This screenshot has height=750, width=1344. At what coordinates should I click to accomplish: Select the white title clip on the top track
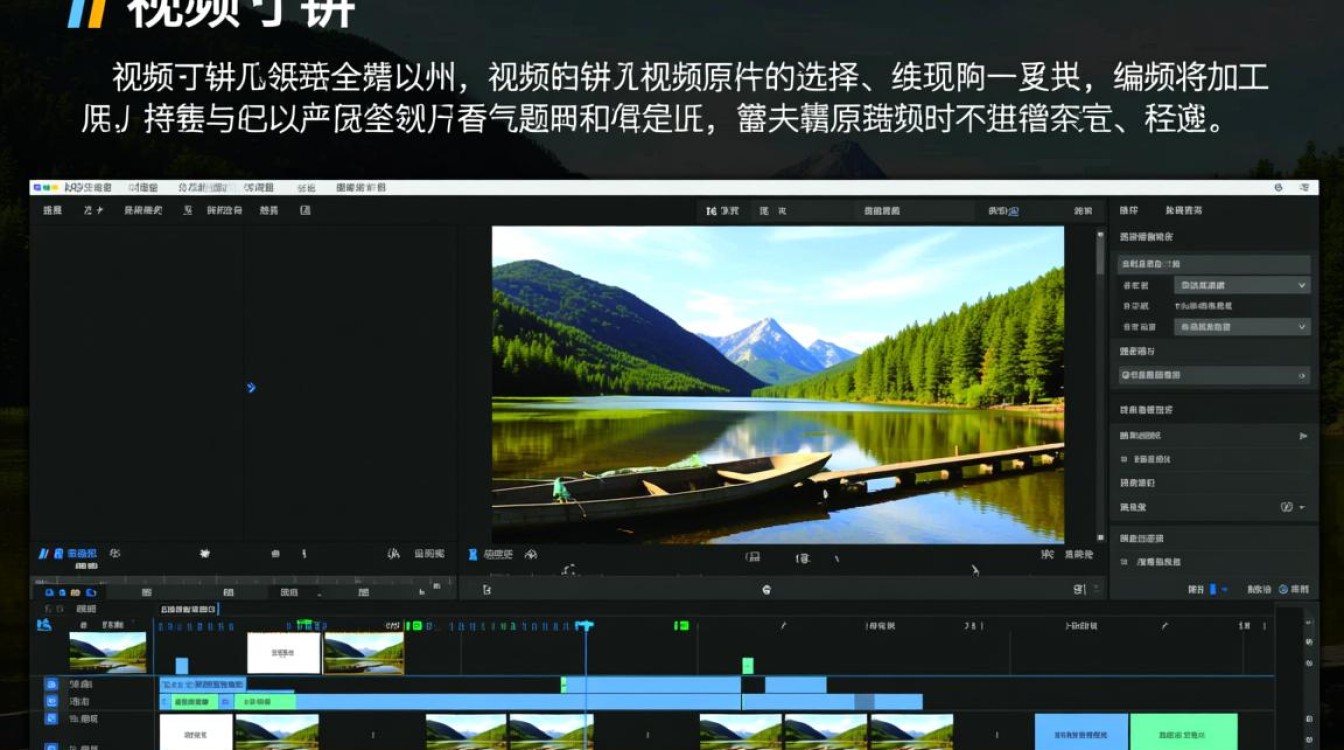pos(284,653)
